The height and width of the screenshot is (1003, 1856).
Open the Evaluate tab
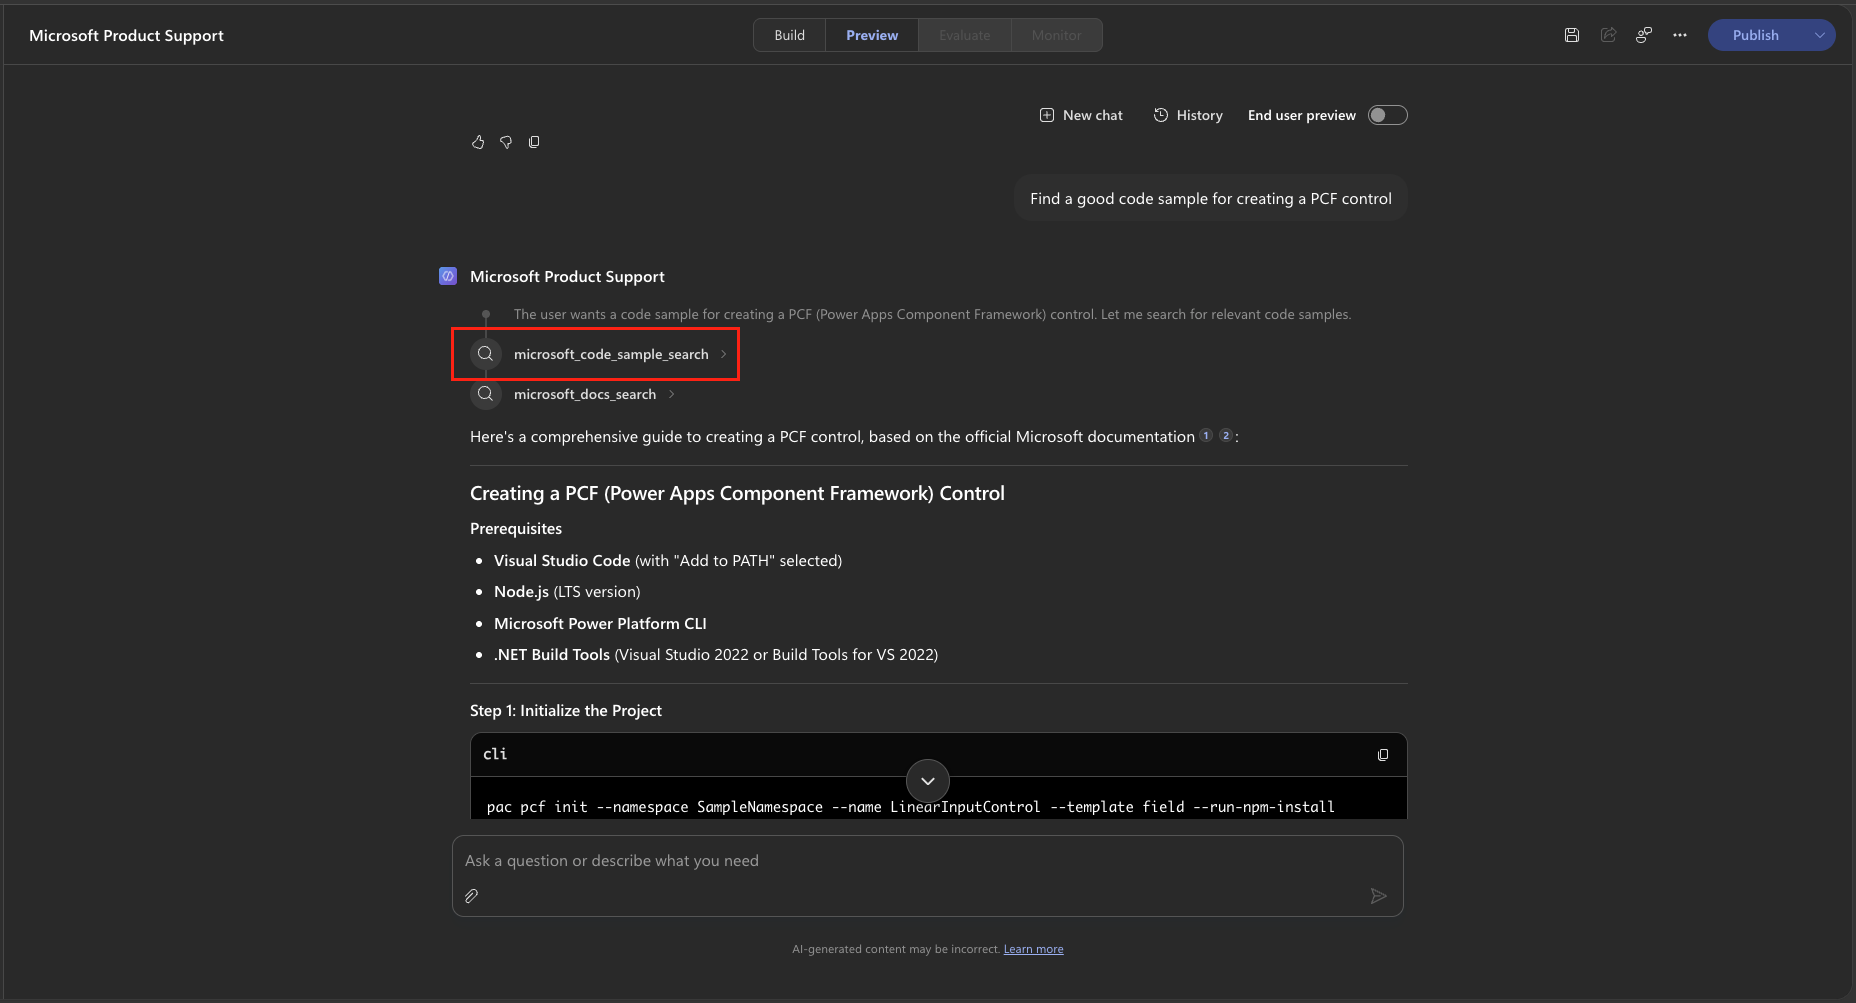point(965,35)
